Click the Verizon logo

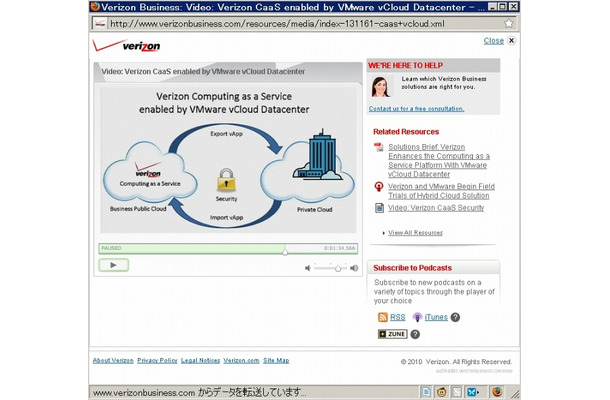[126, 46]
